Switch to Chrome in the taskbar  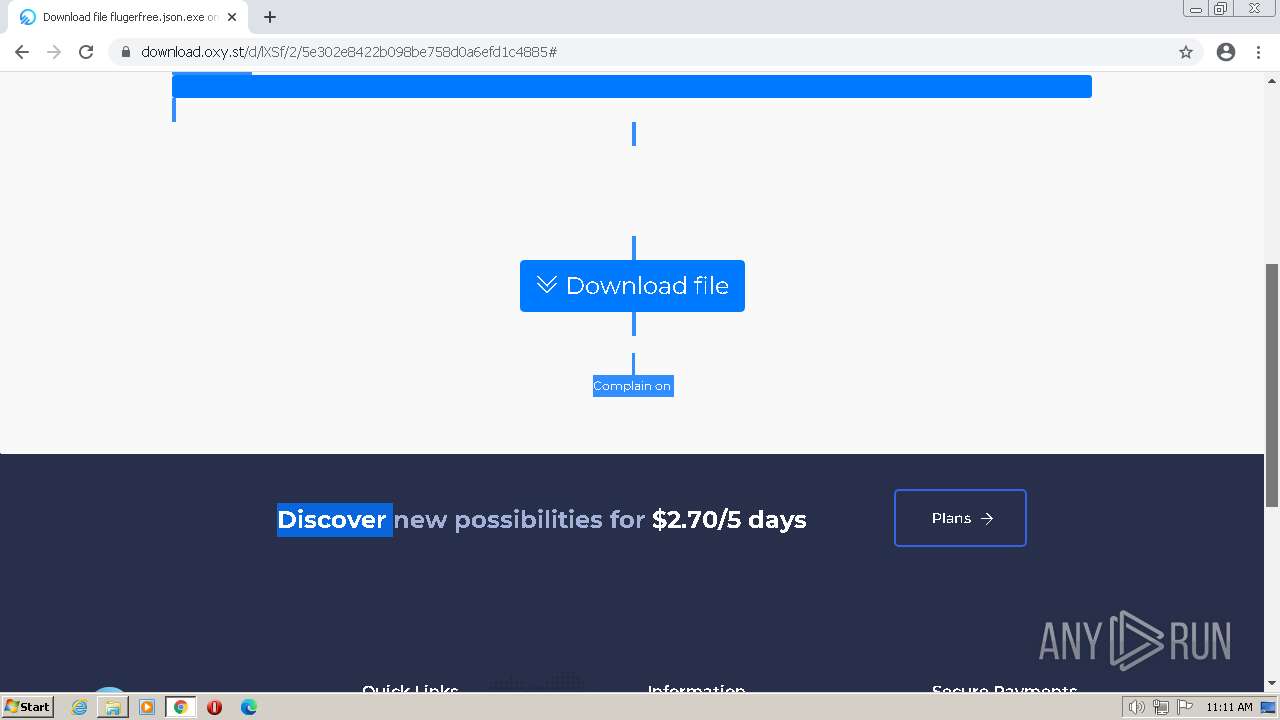[x=181, y=707]
